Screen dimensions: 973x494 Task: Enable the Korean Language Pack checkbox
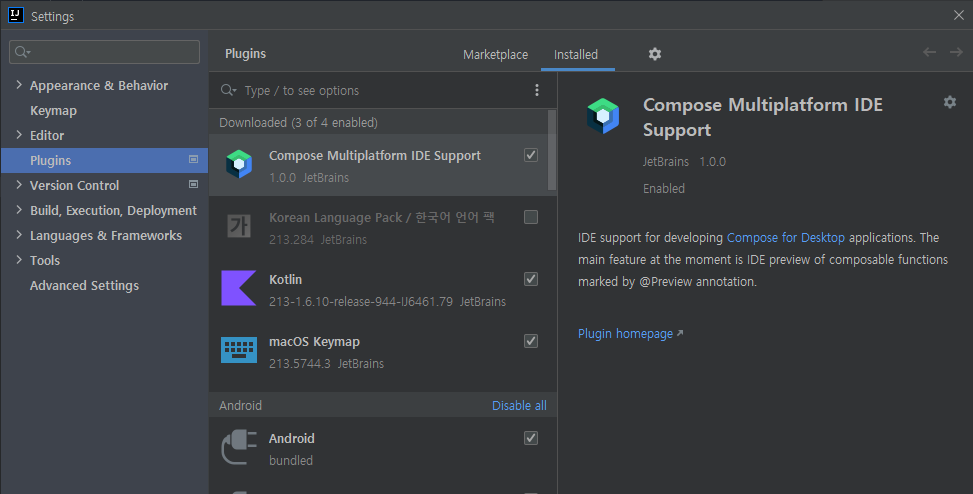pyautogui.click(x=531, y=217)
